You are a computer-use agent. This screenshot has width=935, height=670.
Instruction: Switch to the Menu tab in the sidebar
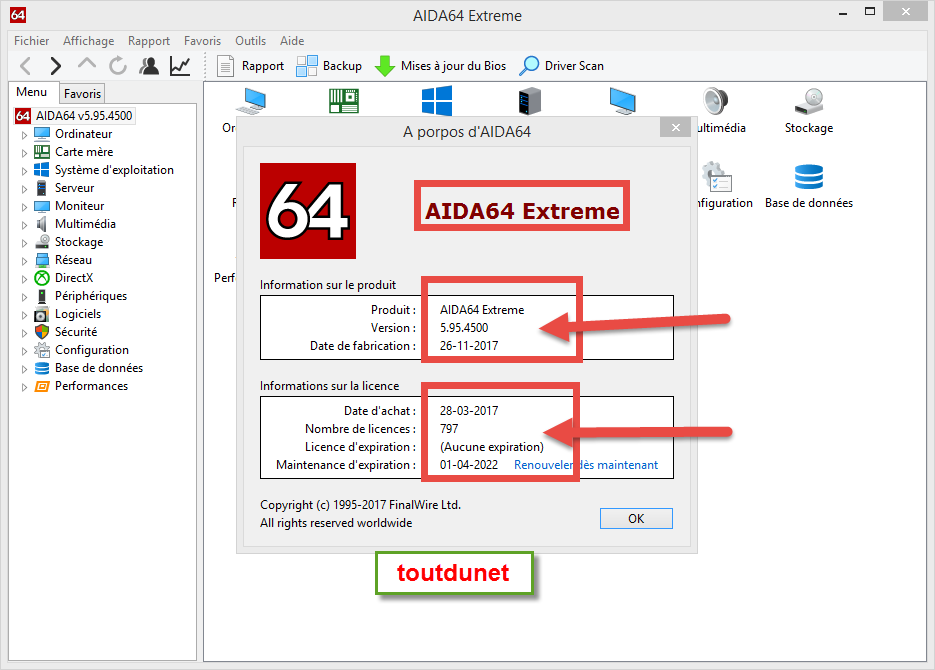(32, 92)
